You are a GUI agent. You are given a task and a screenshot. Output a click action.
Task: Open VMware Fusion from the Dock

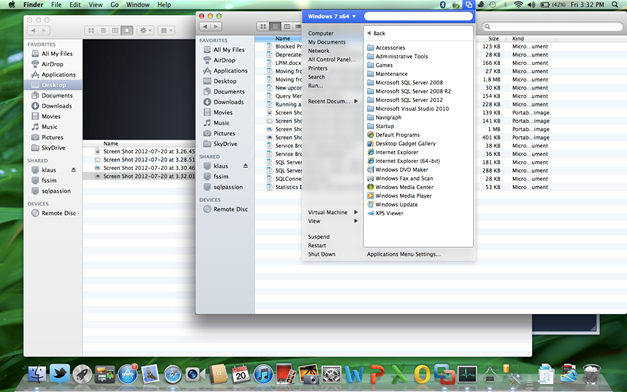[x=444, y=374]
